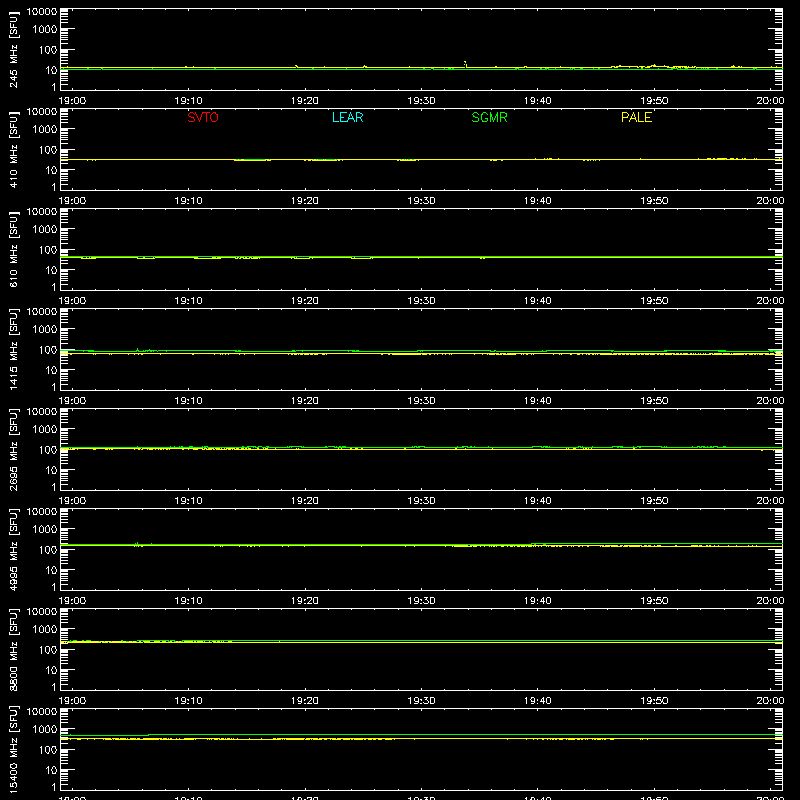The height and width of the screenshot is (800, 800).
Task: Click the 100 y-axis value of 245 MHz plot
Action: coord(48,50)
